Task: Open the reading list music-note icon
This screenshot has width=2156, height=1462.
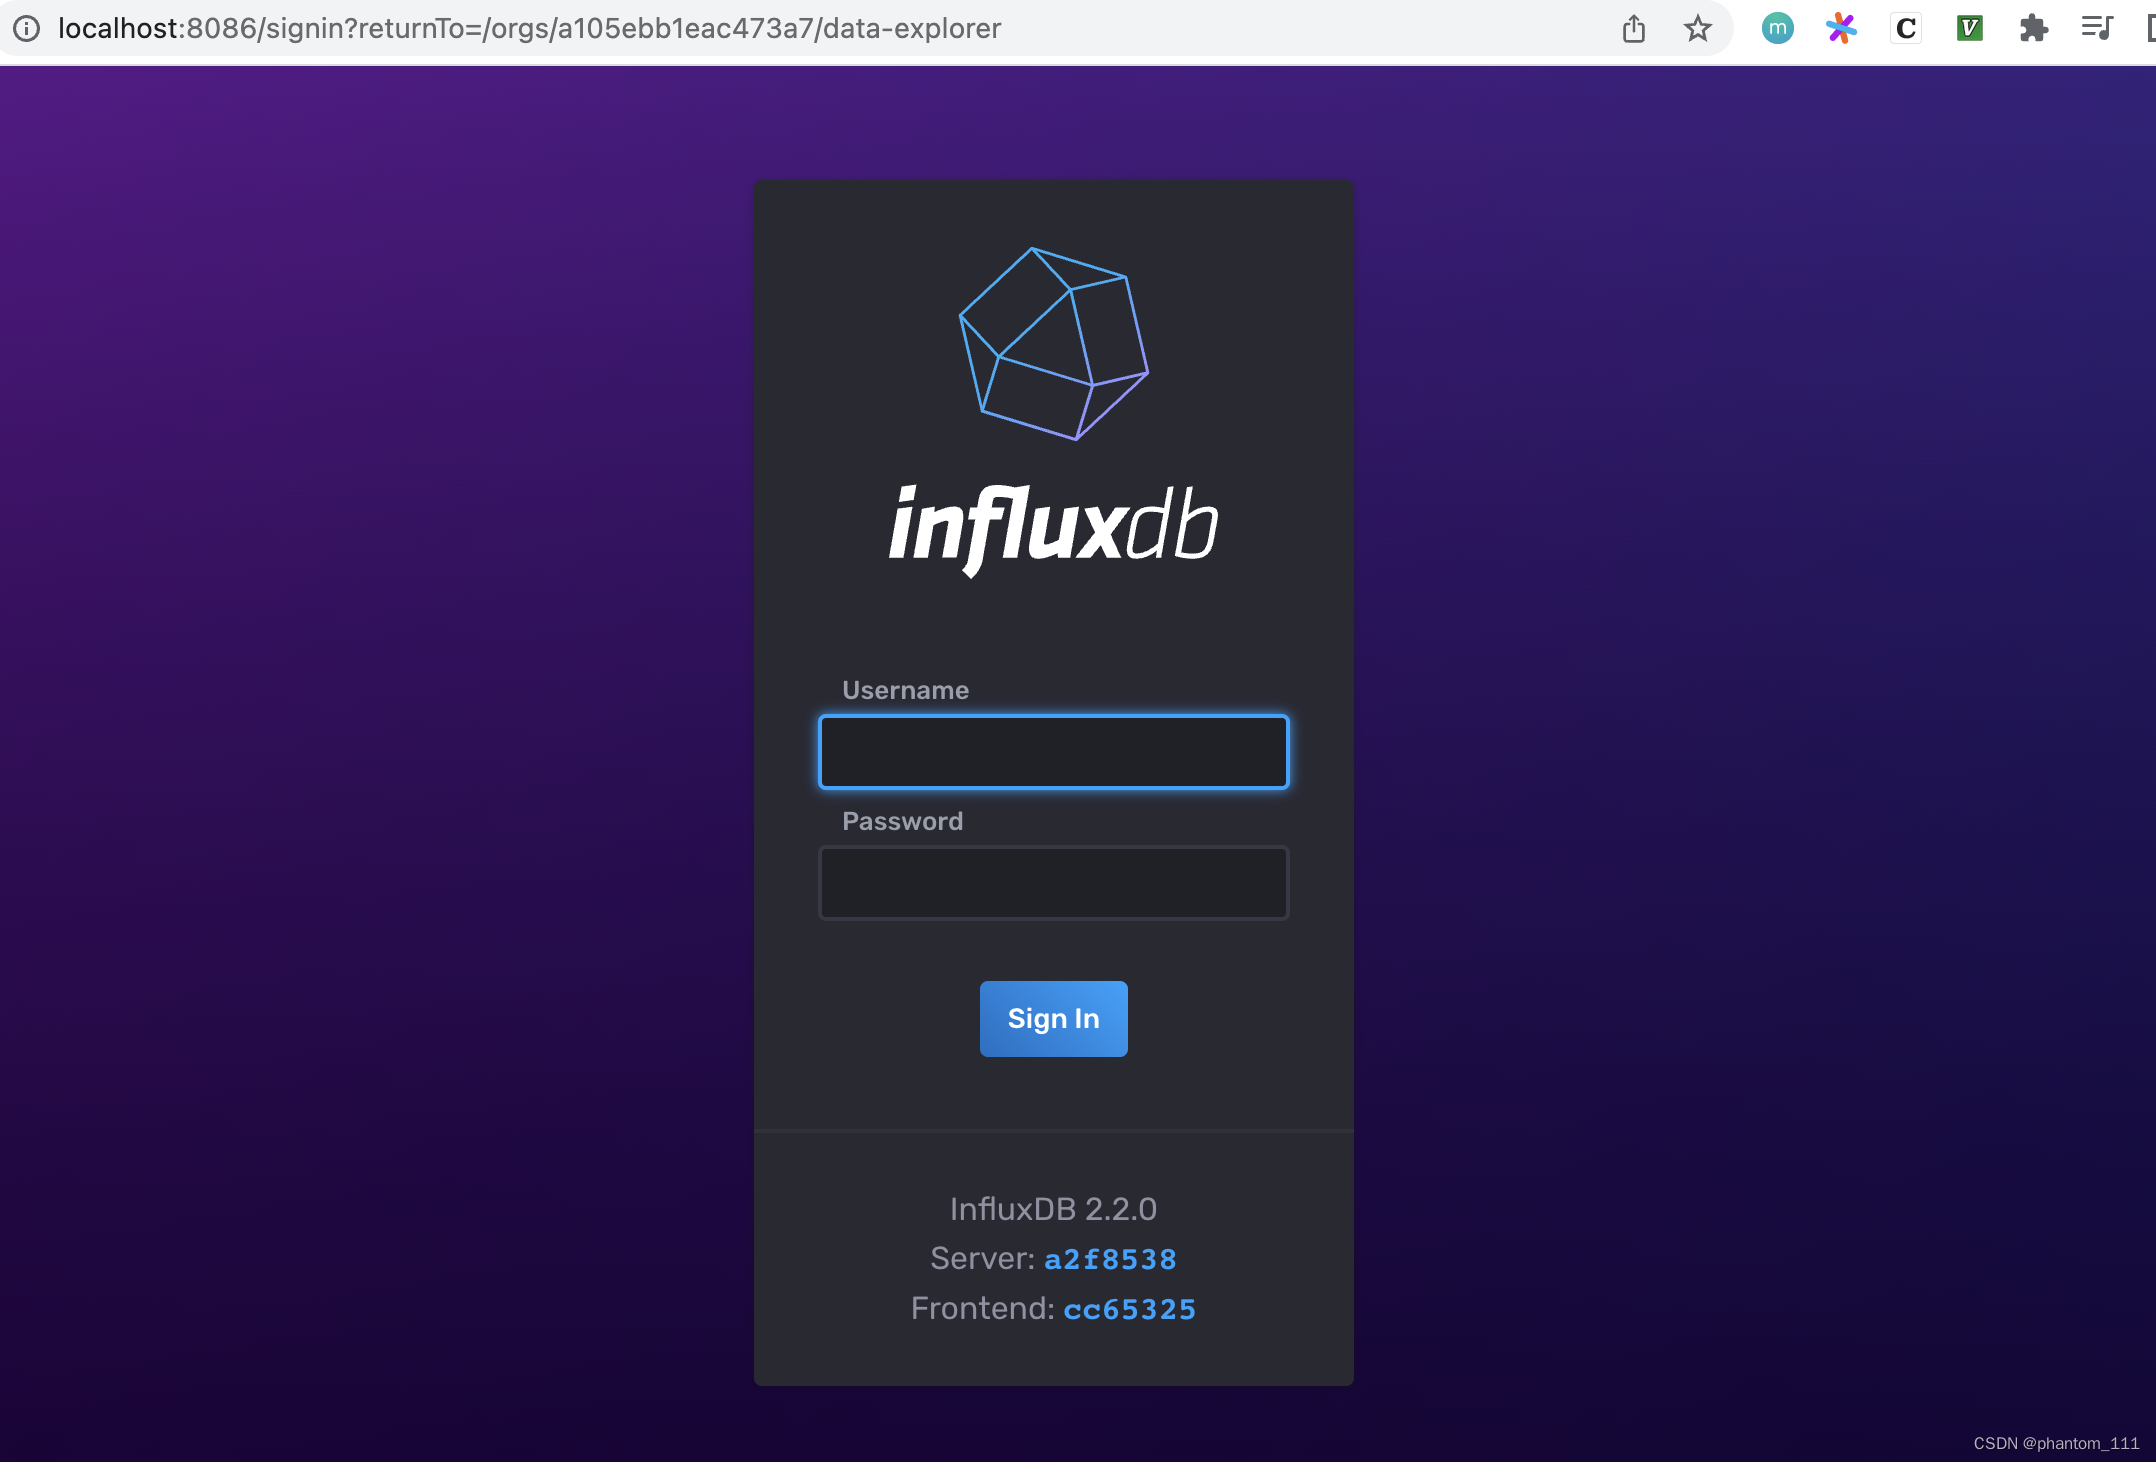Action: (2097, 28)
